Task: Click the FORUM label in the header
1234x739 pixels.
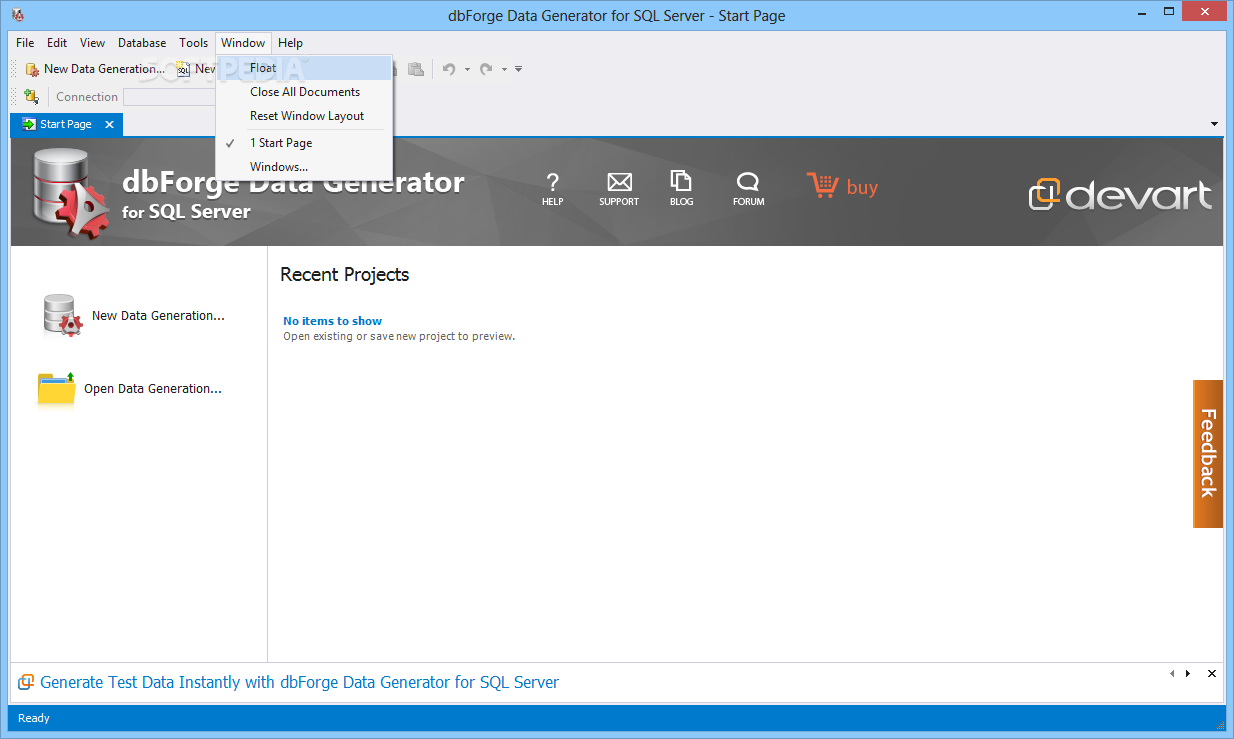Action: tap(748, 202)
